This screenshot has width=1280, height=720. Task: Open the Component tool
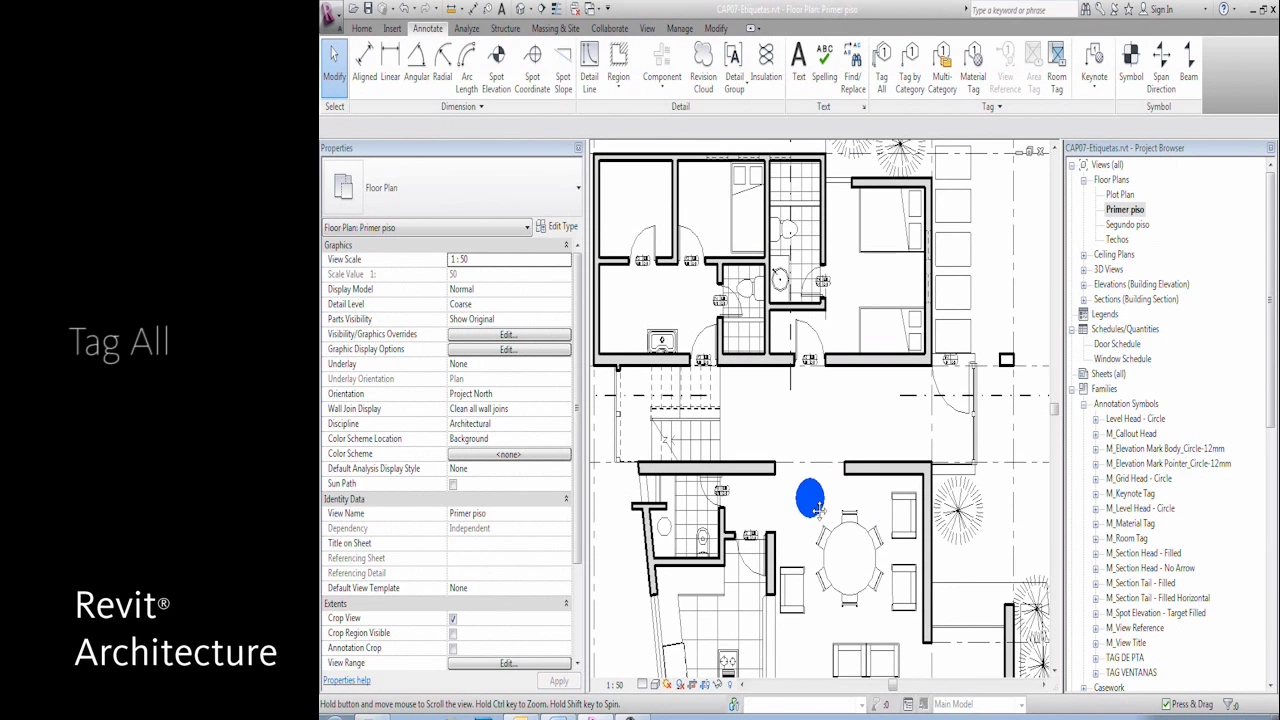[662, 66]
